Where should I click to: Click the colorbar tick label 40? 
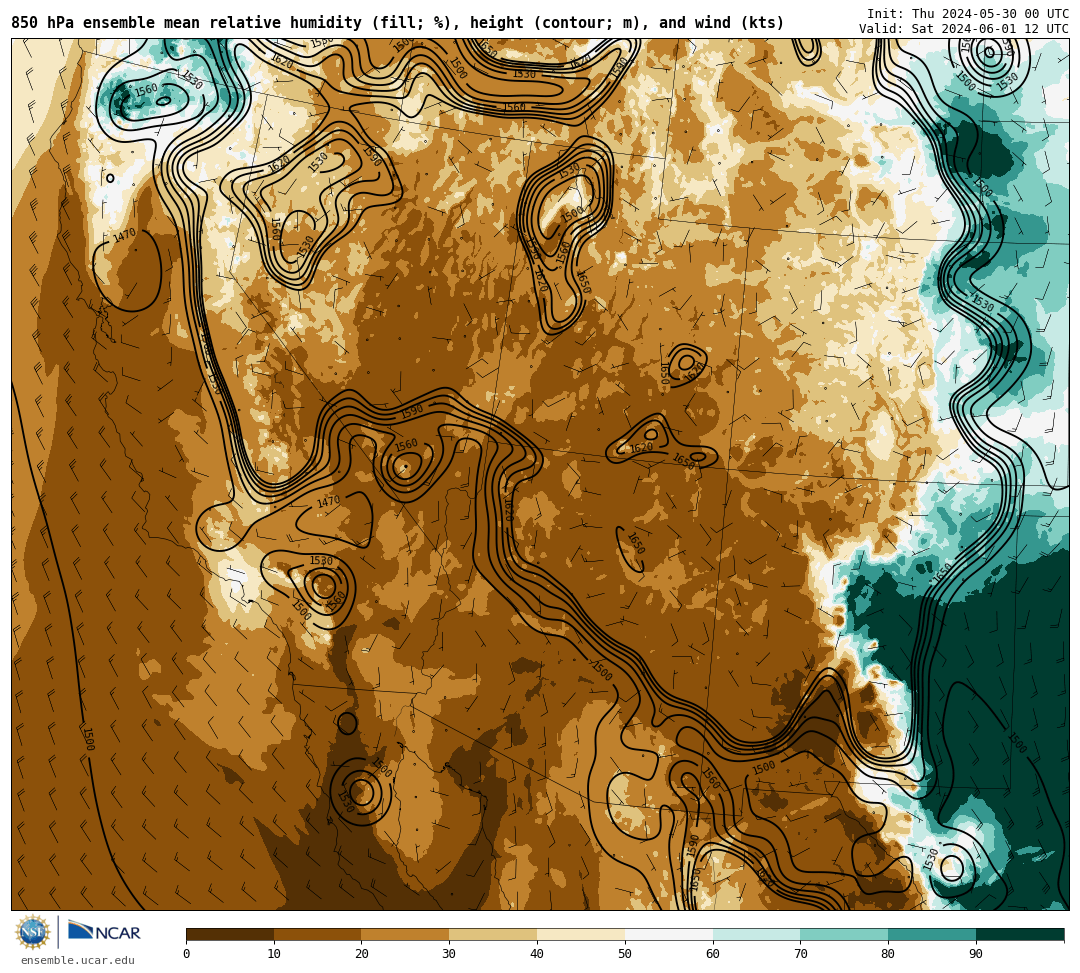(537, 954)
